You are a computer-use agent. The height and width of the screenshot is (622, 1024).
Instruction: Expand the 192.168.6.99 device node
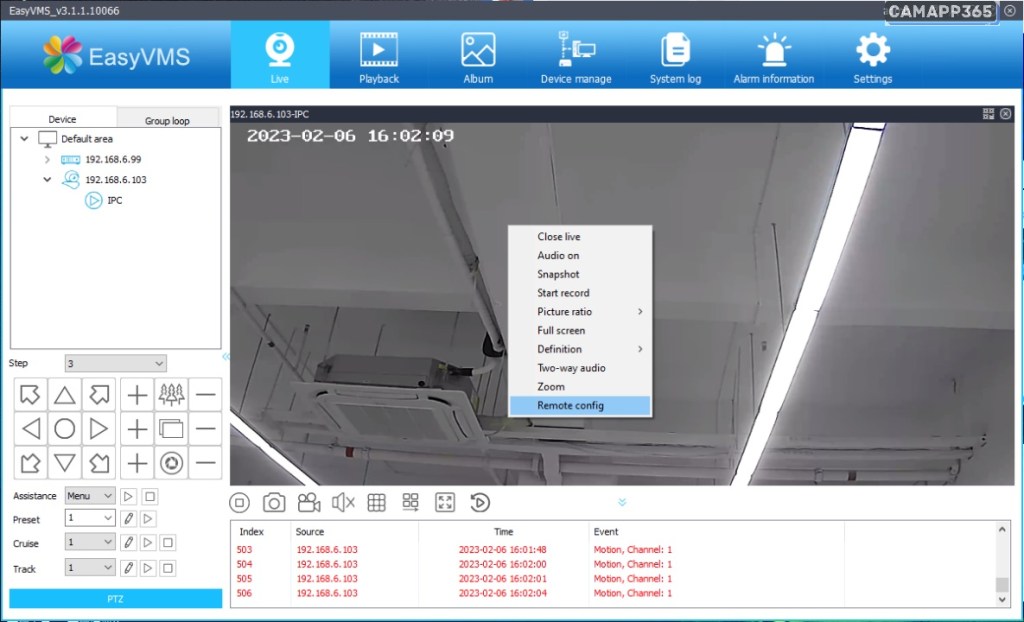[47, 159]
